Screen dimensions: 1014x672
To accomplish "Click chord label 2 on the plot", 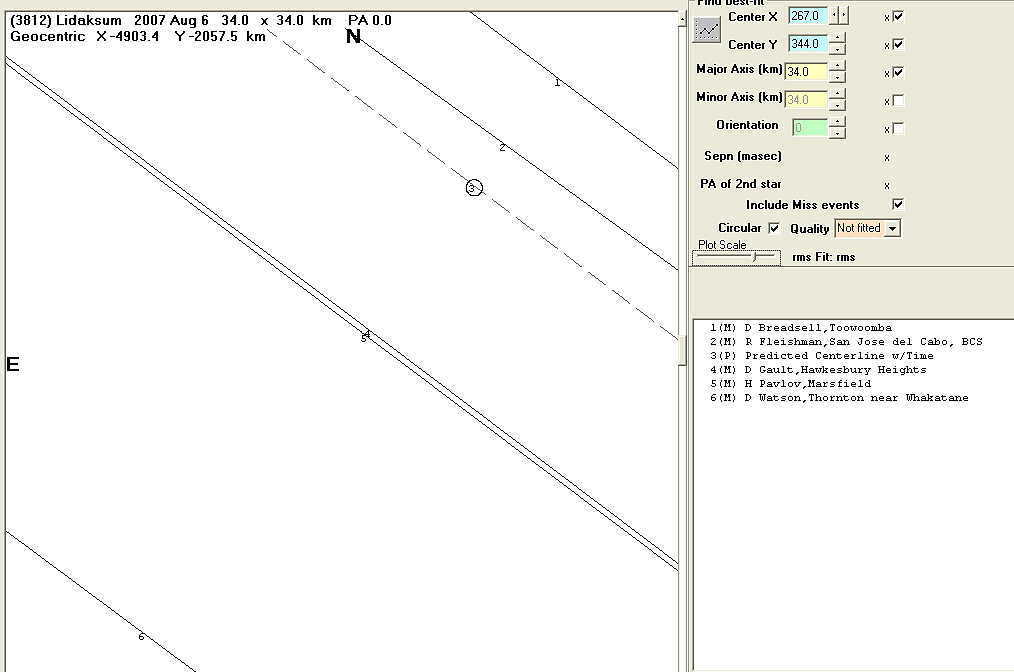I will (502, 147).
